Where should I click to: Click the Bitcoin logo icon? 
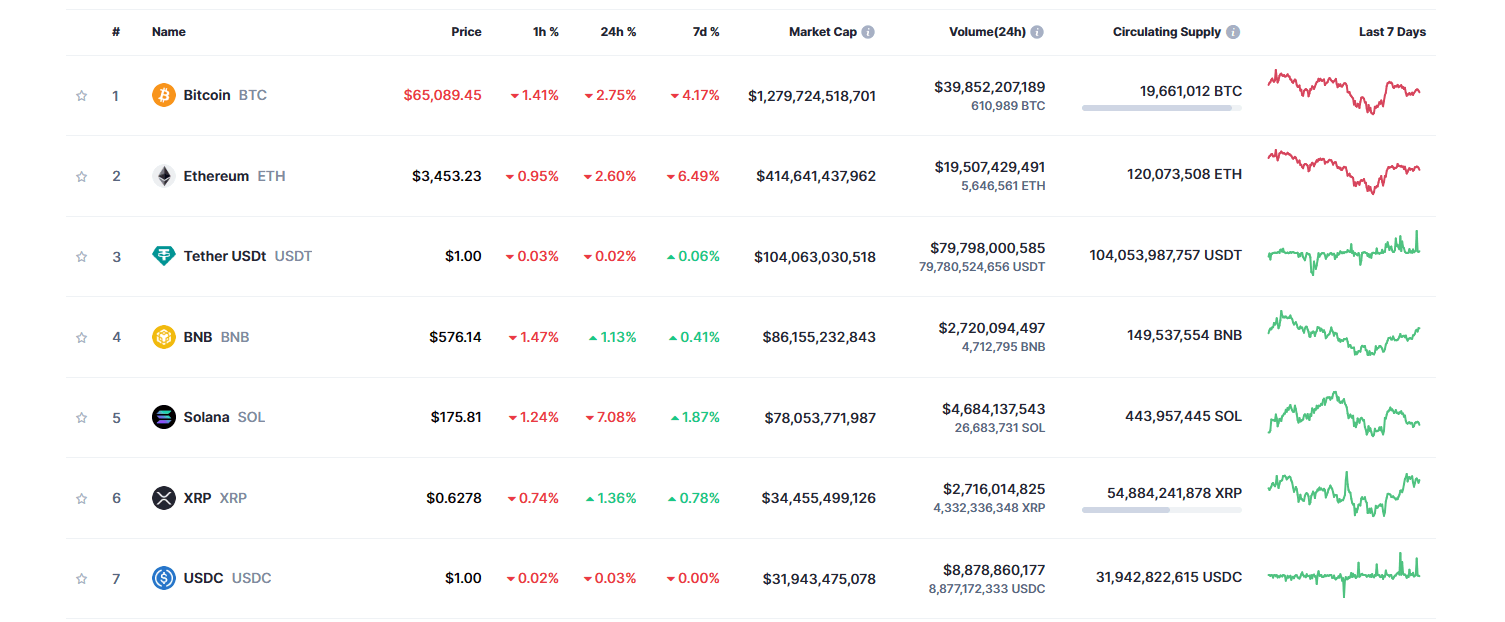click(163, 95)
